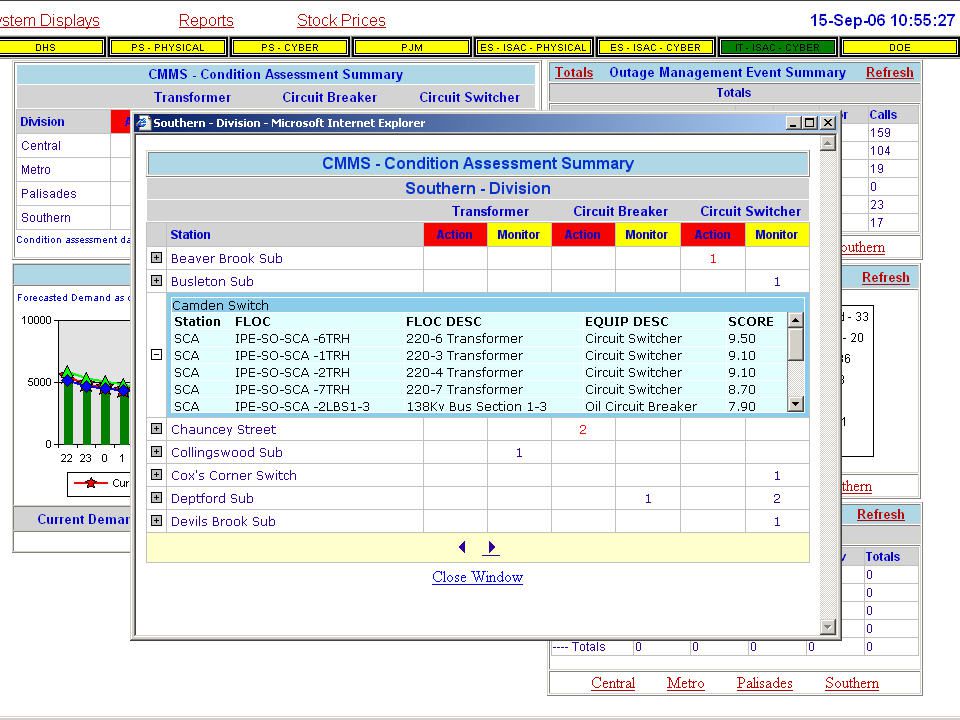Click popup window scrollbar up arrow
Screen dimensions: 960x720
(x=828, y=143)
